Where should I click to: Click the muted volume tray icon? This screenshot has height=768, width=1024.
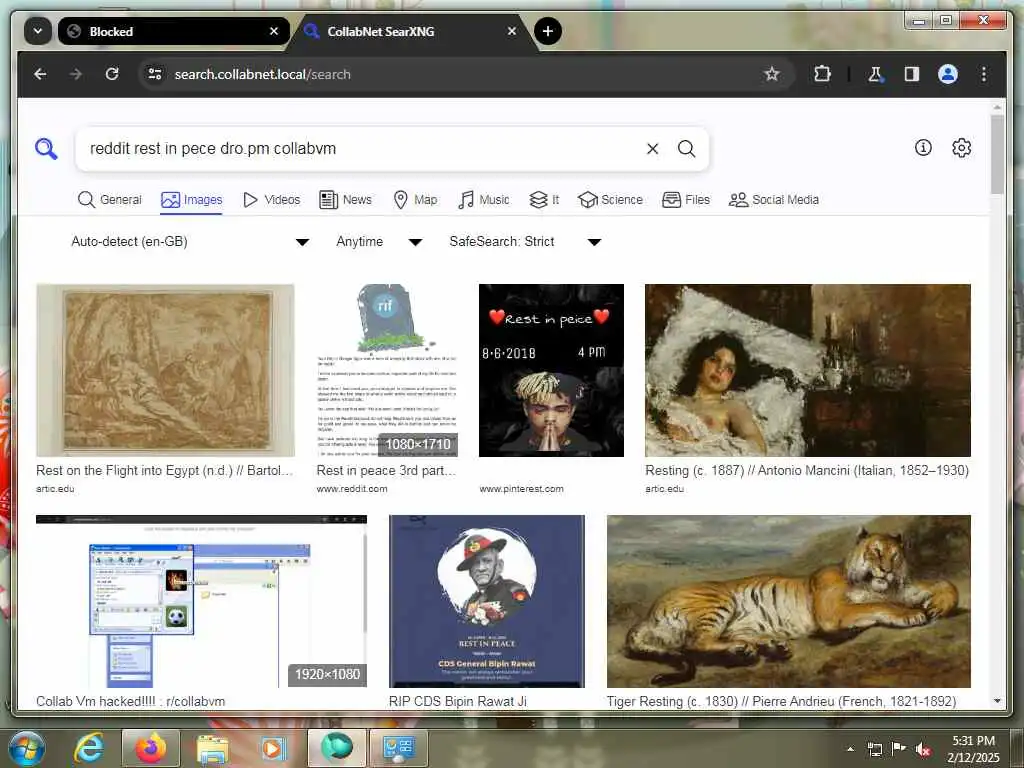point(922,750)
